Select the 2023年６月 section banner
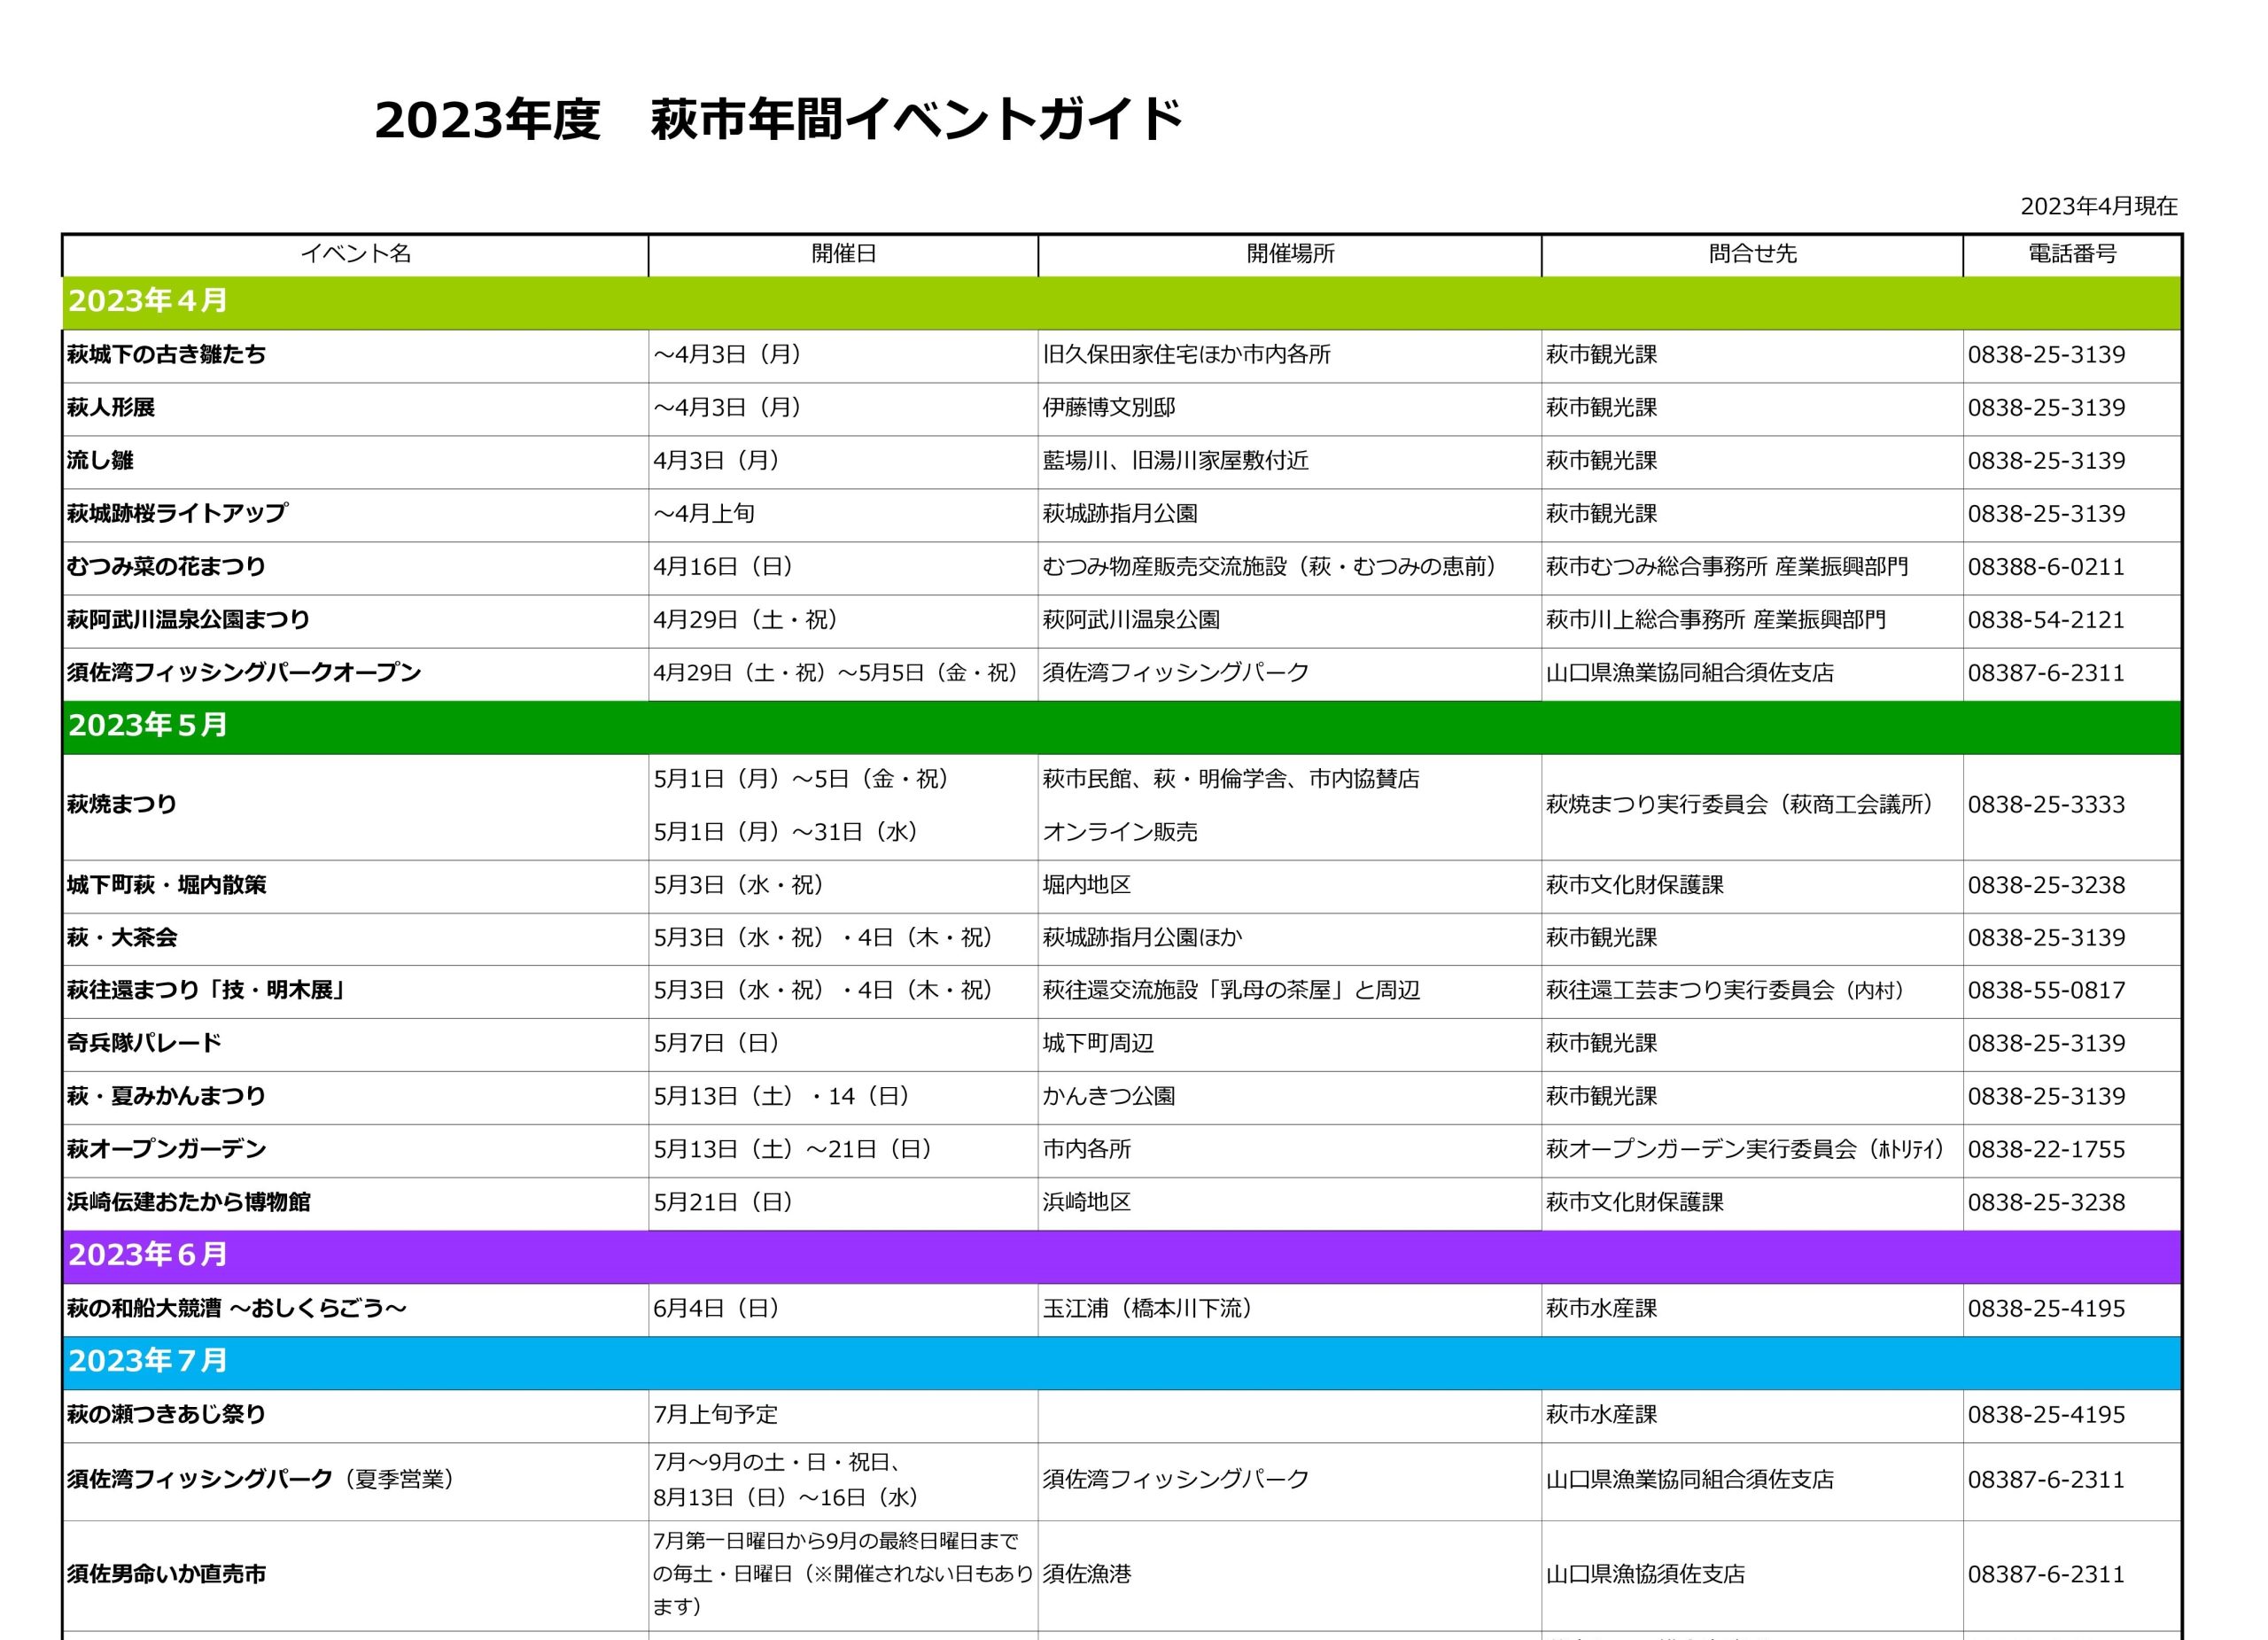2268x1640 pixels. 1121,1256
